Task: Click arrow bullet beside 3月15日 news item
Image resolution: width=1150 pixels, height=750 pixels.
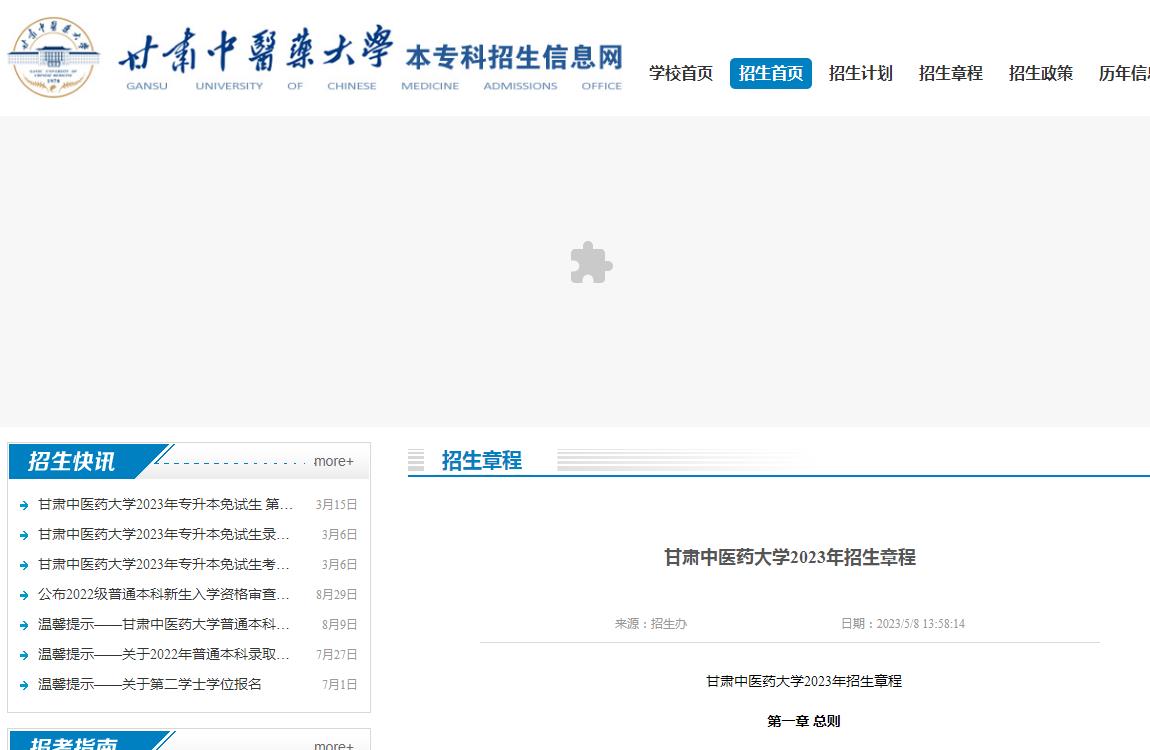Action: coord(23,505)
